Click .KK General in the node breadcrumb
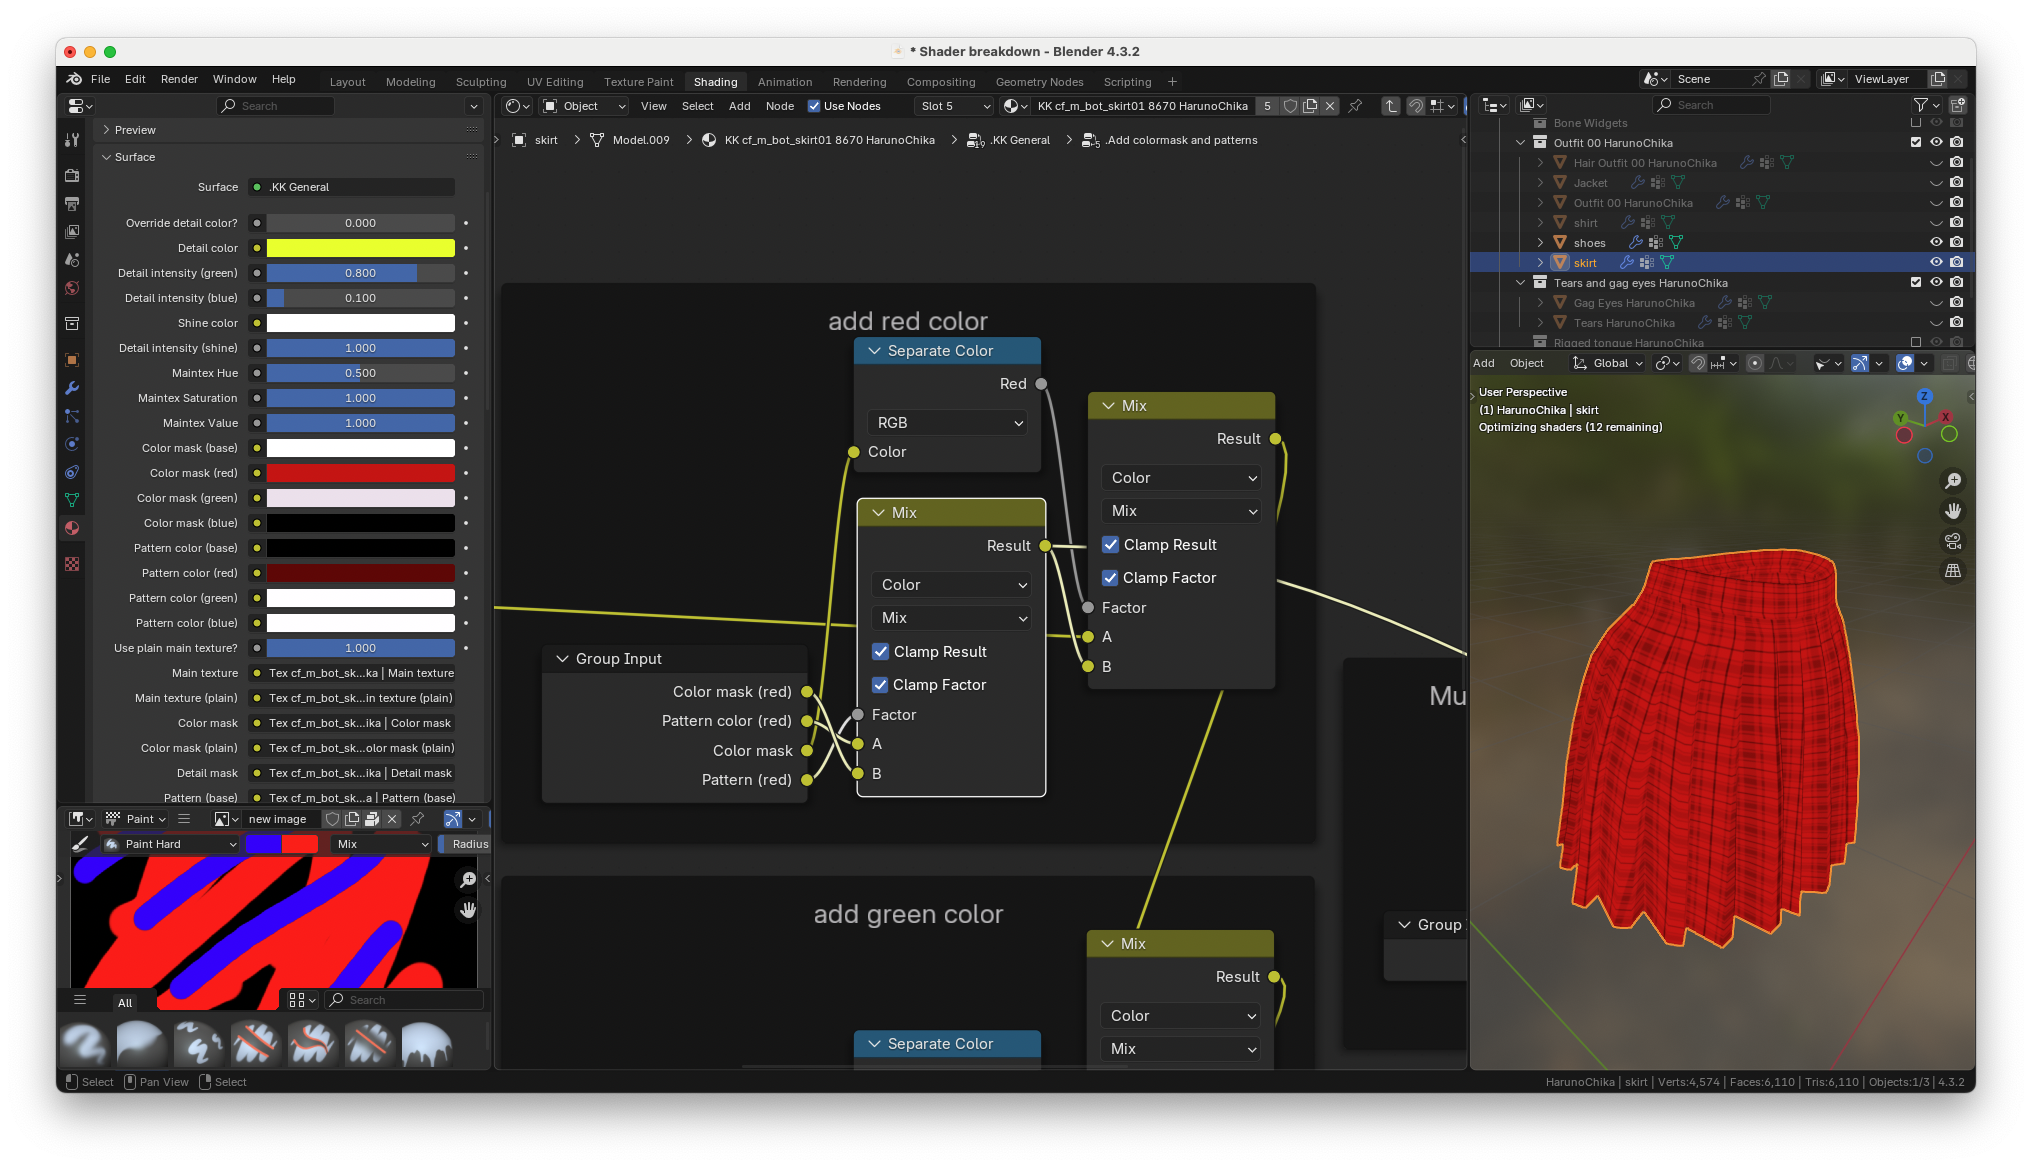2032x1167 pixels. (1020, 140)
